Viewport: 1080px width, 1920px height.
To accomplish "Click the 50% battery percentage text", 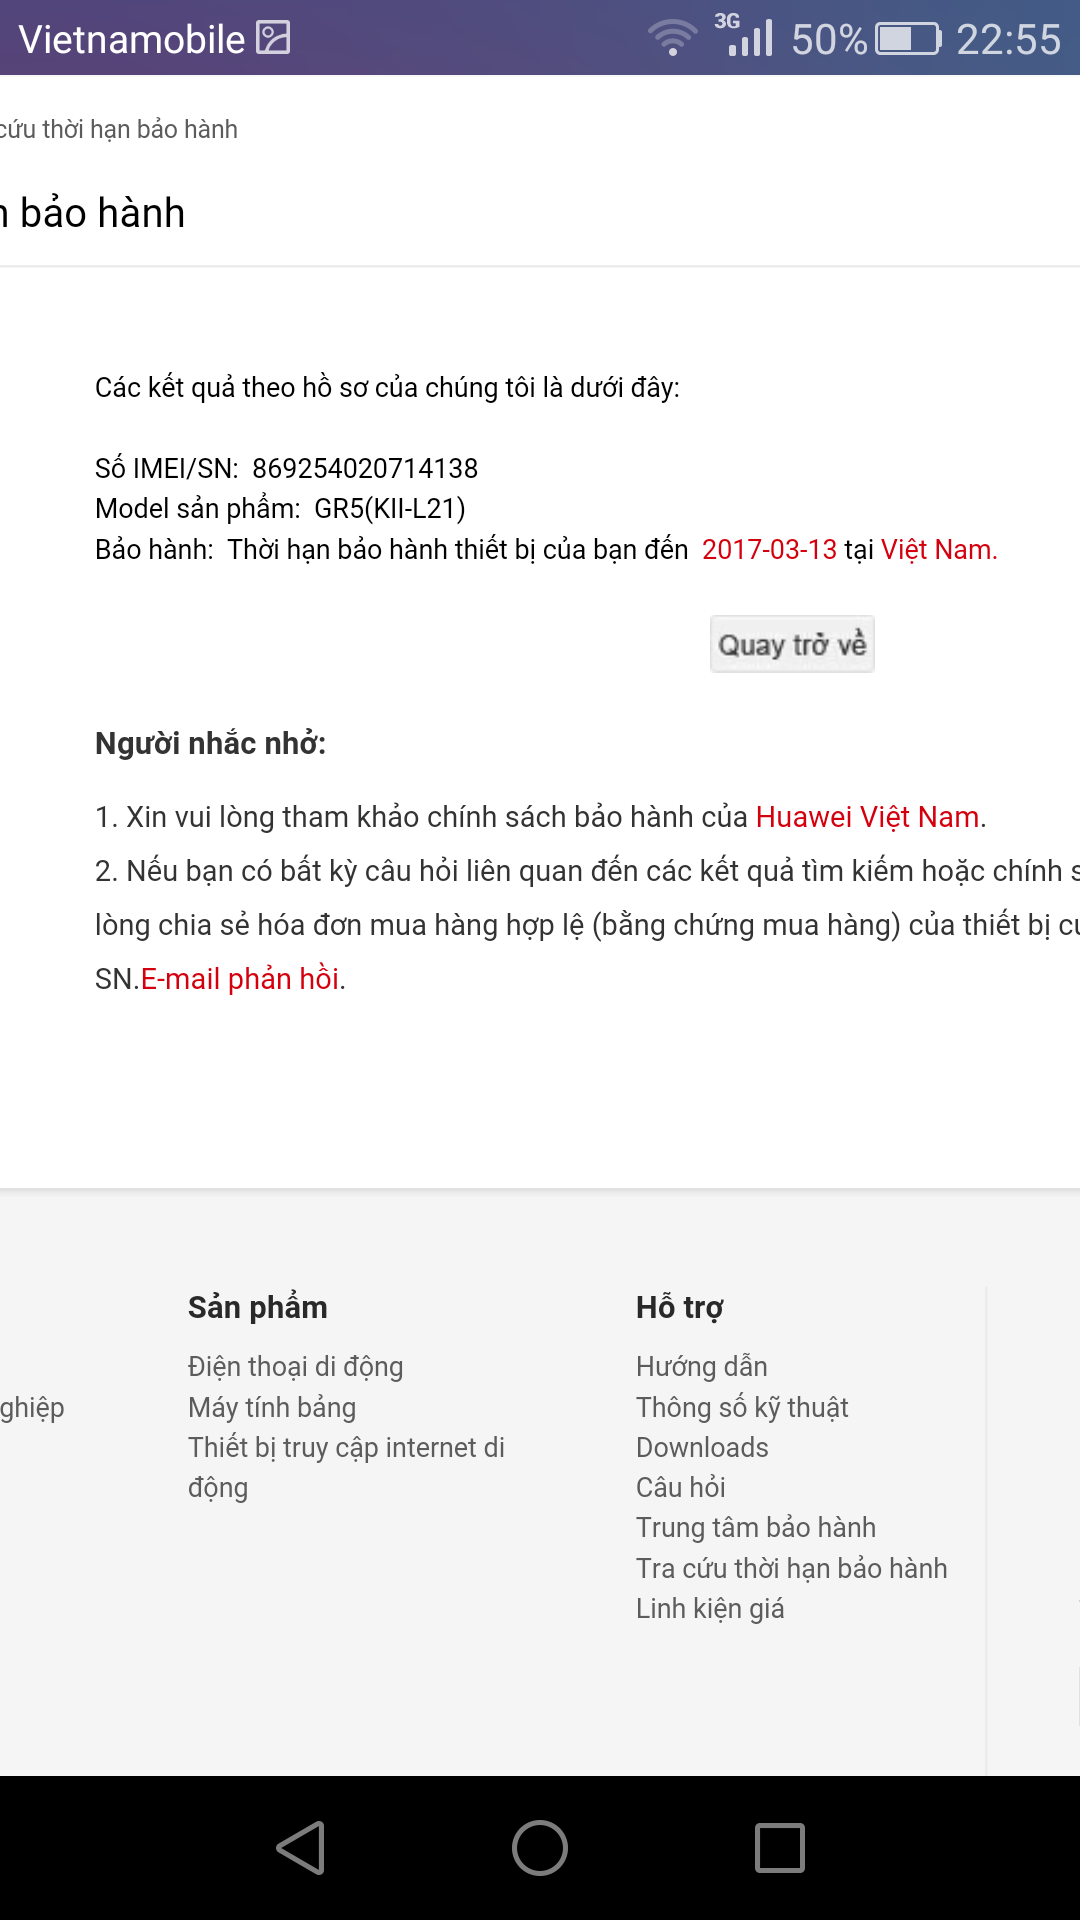I will [x=829, y=40].
